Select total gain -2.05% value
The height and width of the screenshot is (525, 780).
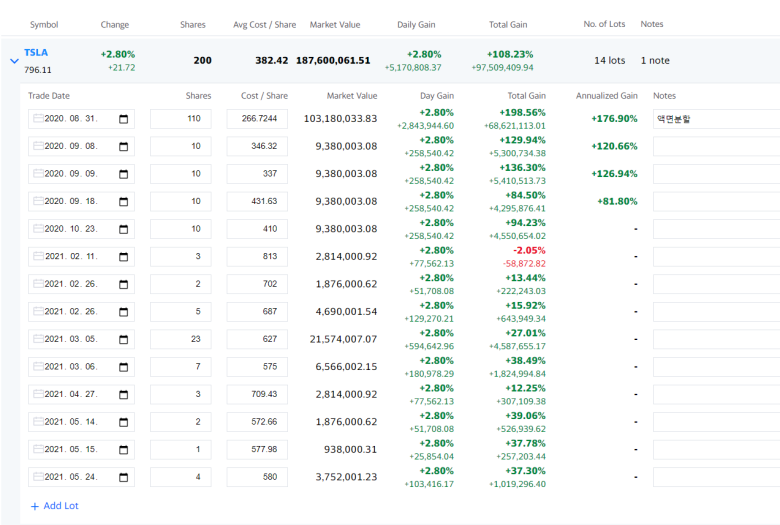(529, 250)
